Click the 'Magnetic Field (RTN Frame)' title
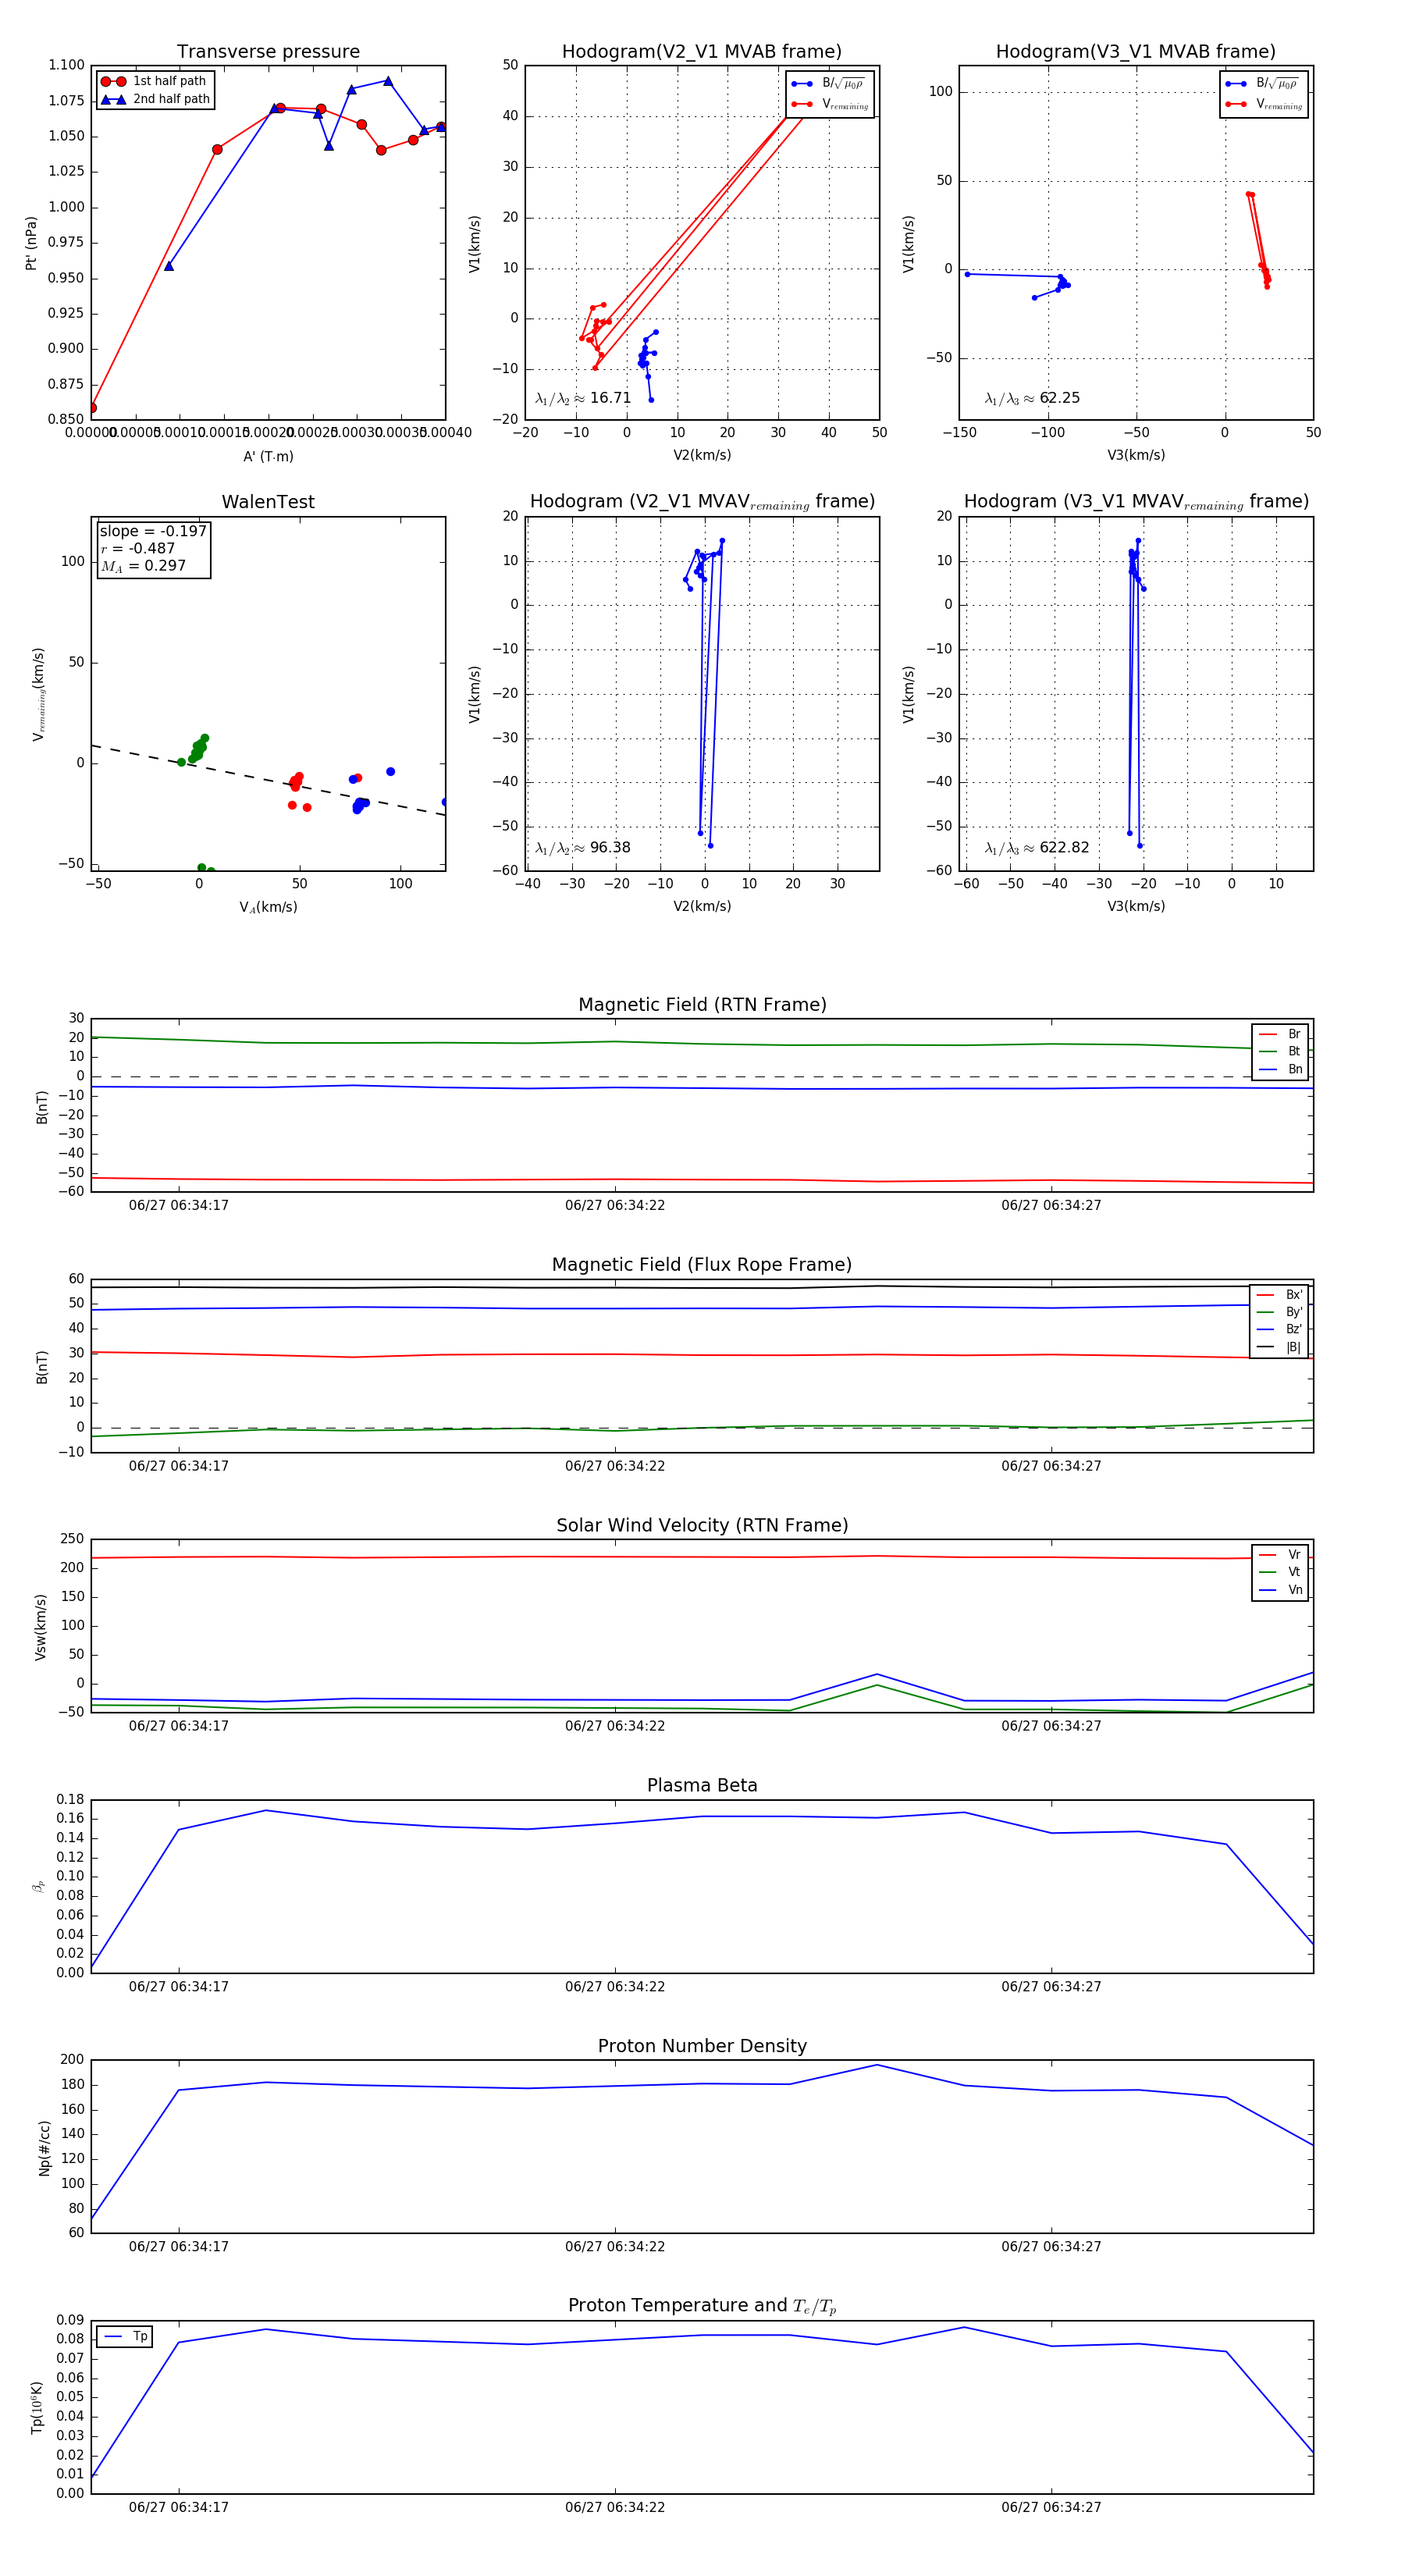 tap(702, 1005)
